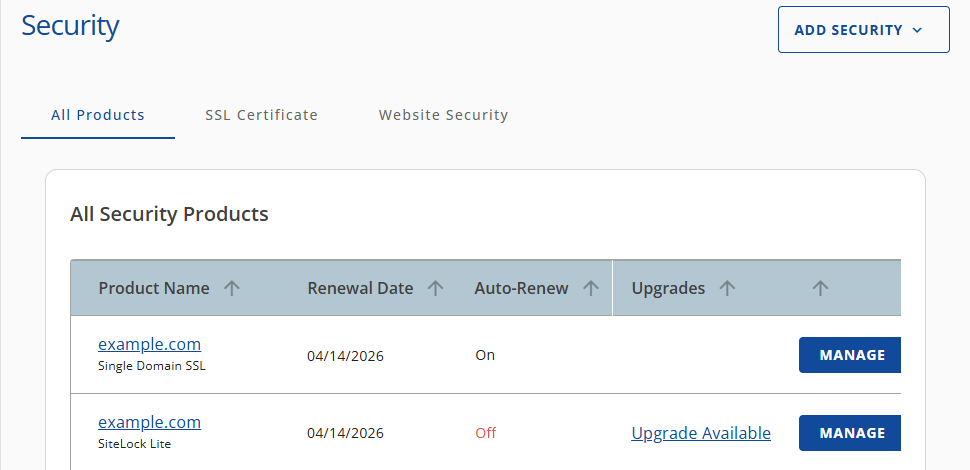
Task: Click the Renewal Date column header label
Action: [x=360, y=288]
